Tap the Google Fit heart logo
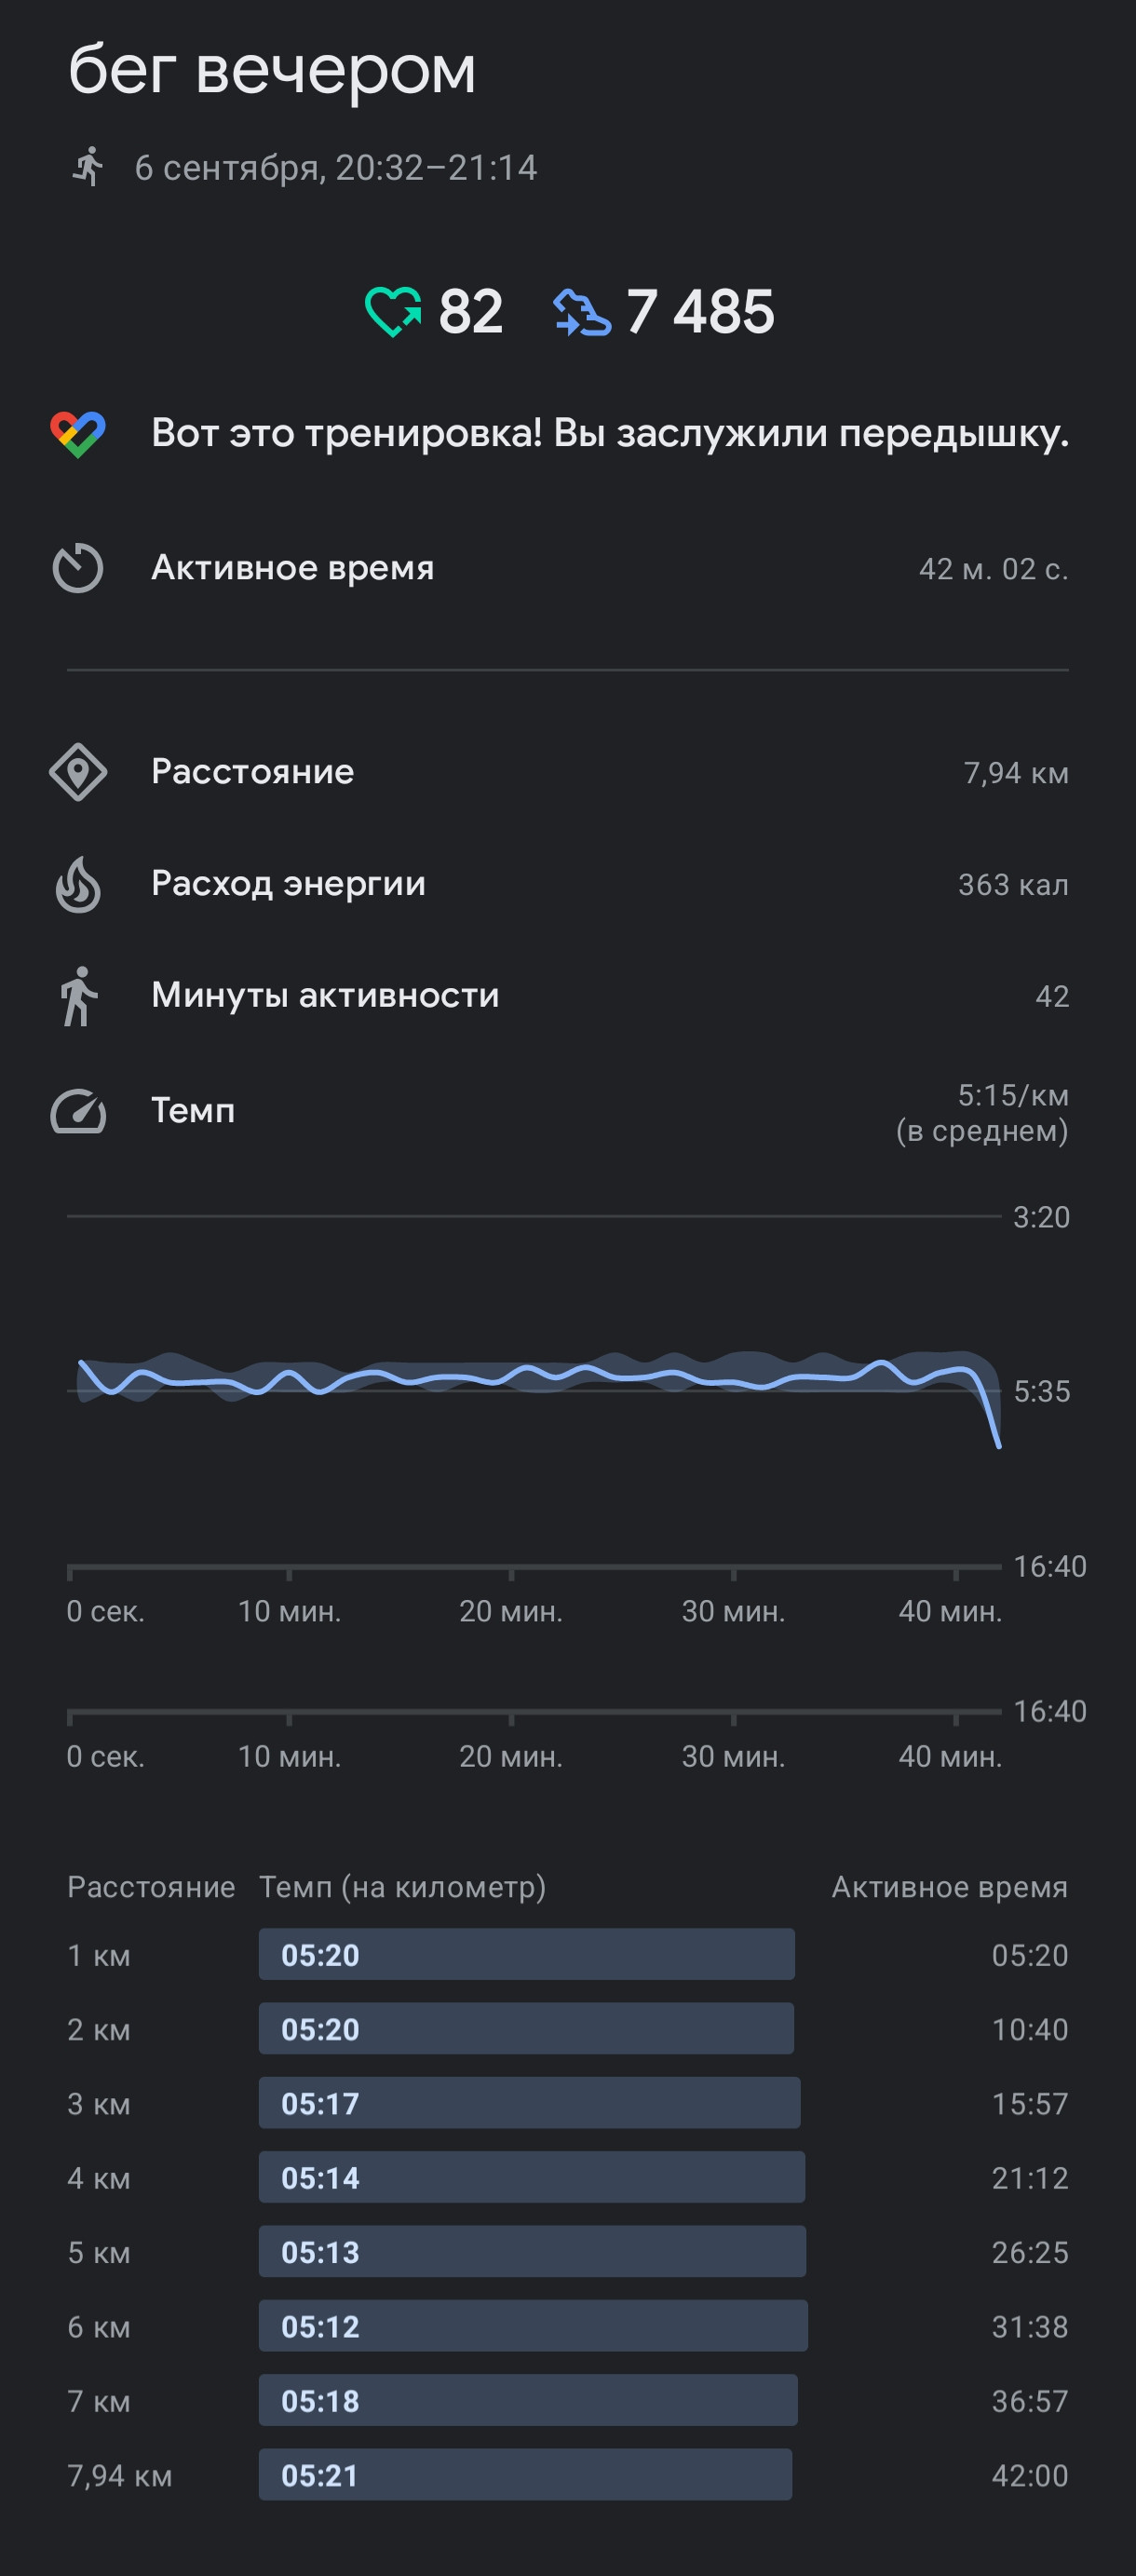 (78, 434)
